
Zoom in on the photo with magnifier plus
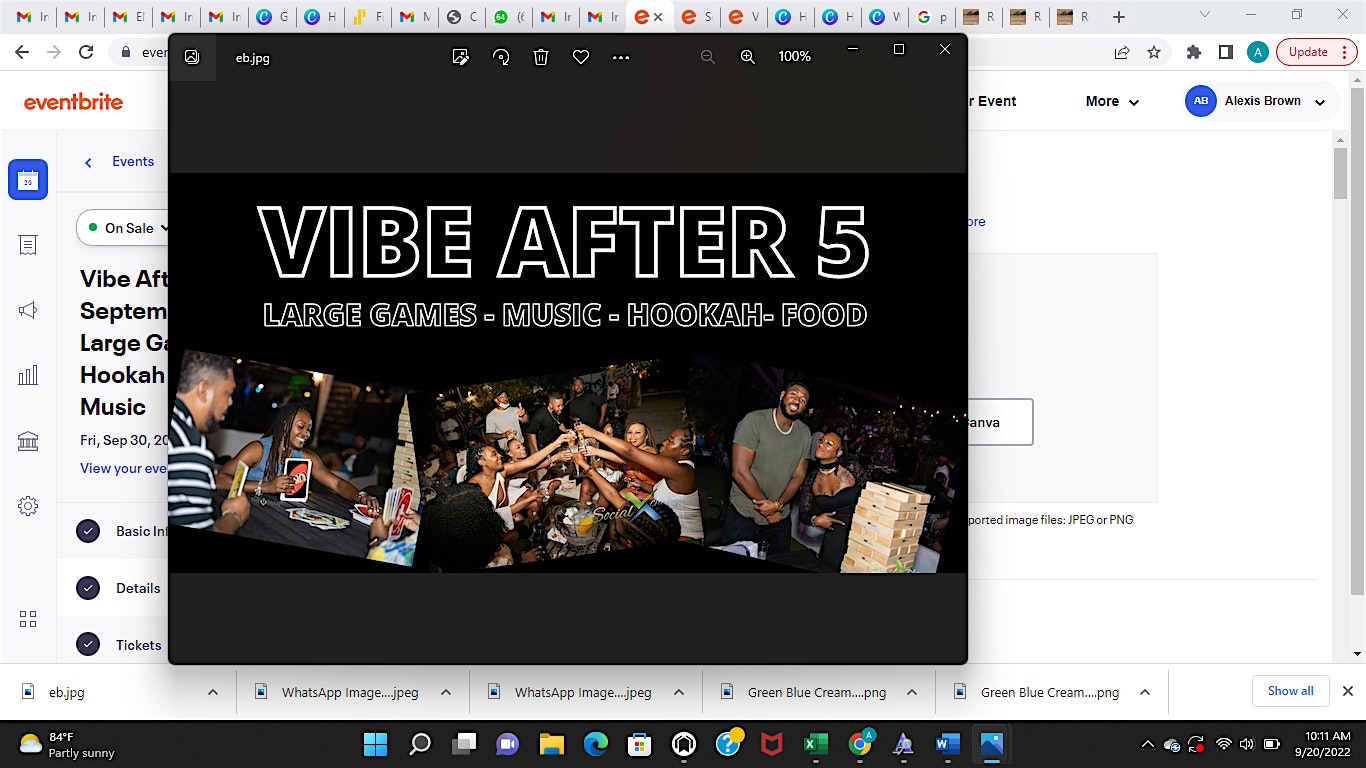[x=747, y=57]
